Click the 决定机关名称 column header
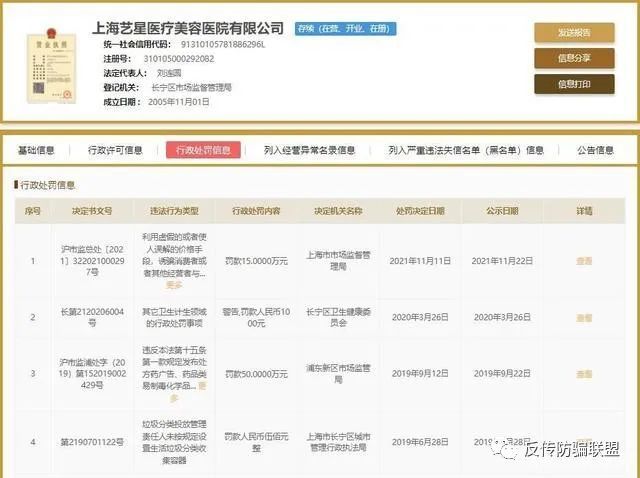 [338, 211]
